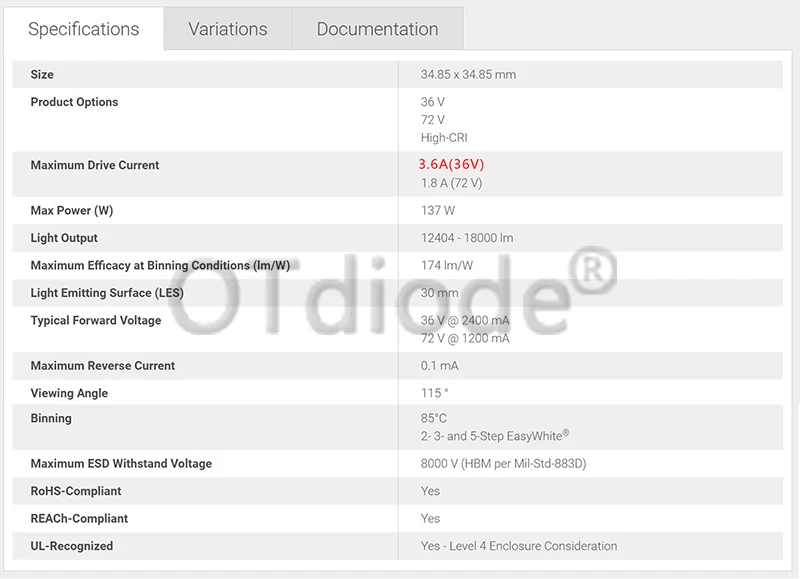Click the 1.8 A (72 V) value
Image resolution: width=800 pixels, height=579 pixels.
451,183
